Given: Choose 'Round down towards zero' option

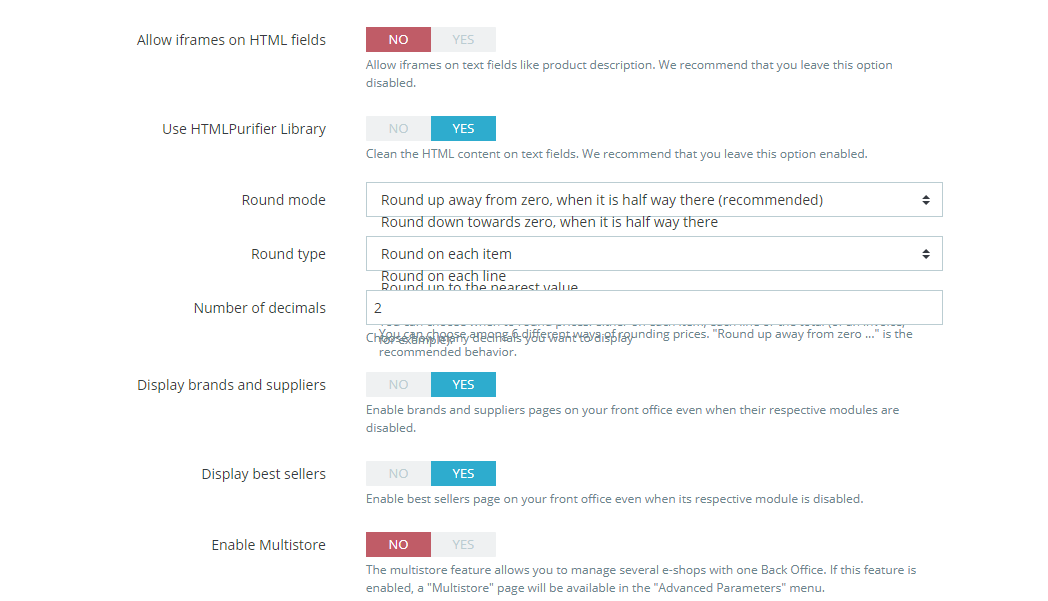Looking at the screenshot, I should coord(549,223).
